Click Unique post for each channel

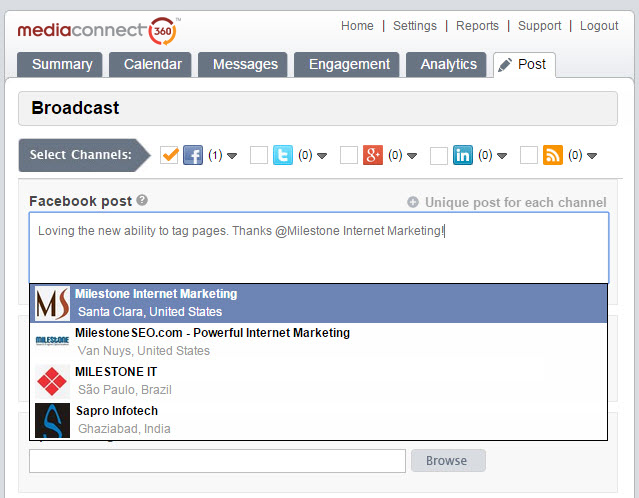(x=516, y=202)
